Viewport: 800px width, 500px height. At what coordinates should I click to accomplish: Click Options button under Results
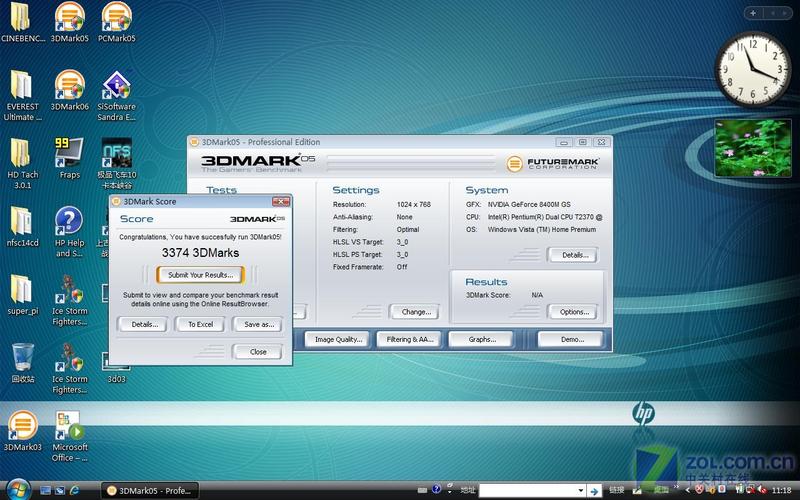(x=574, y=312)
